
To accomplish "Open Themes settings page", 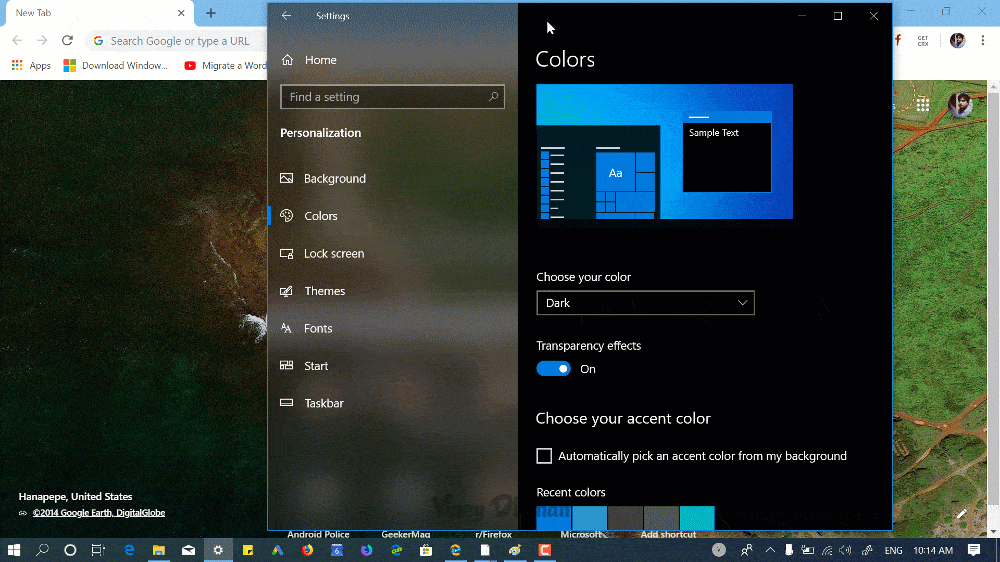I will 312,291.
